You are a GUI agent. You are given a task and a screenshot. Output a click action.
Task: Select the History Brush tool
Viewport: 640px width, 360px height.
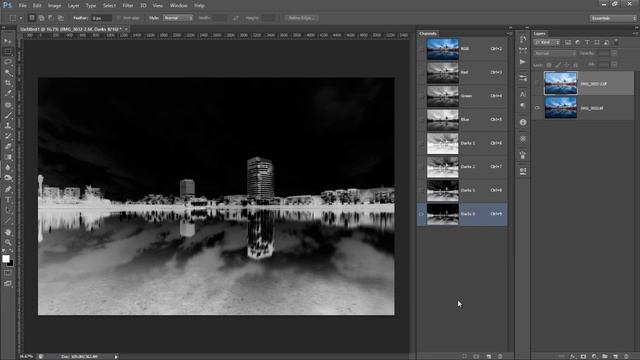8,136
